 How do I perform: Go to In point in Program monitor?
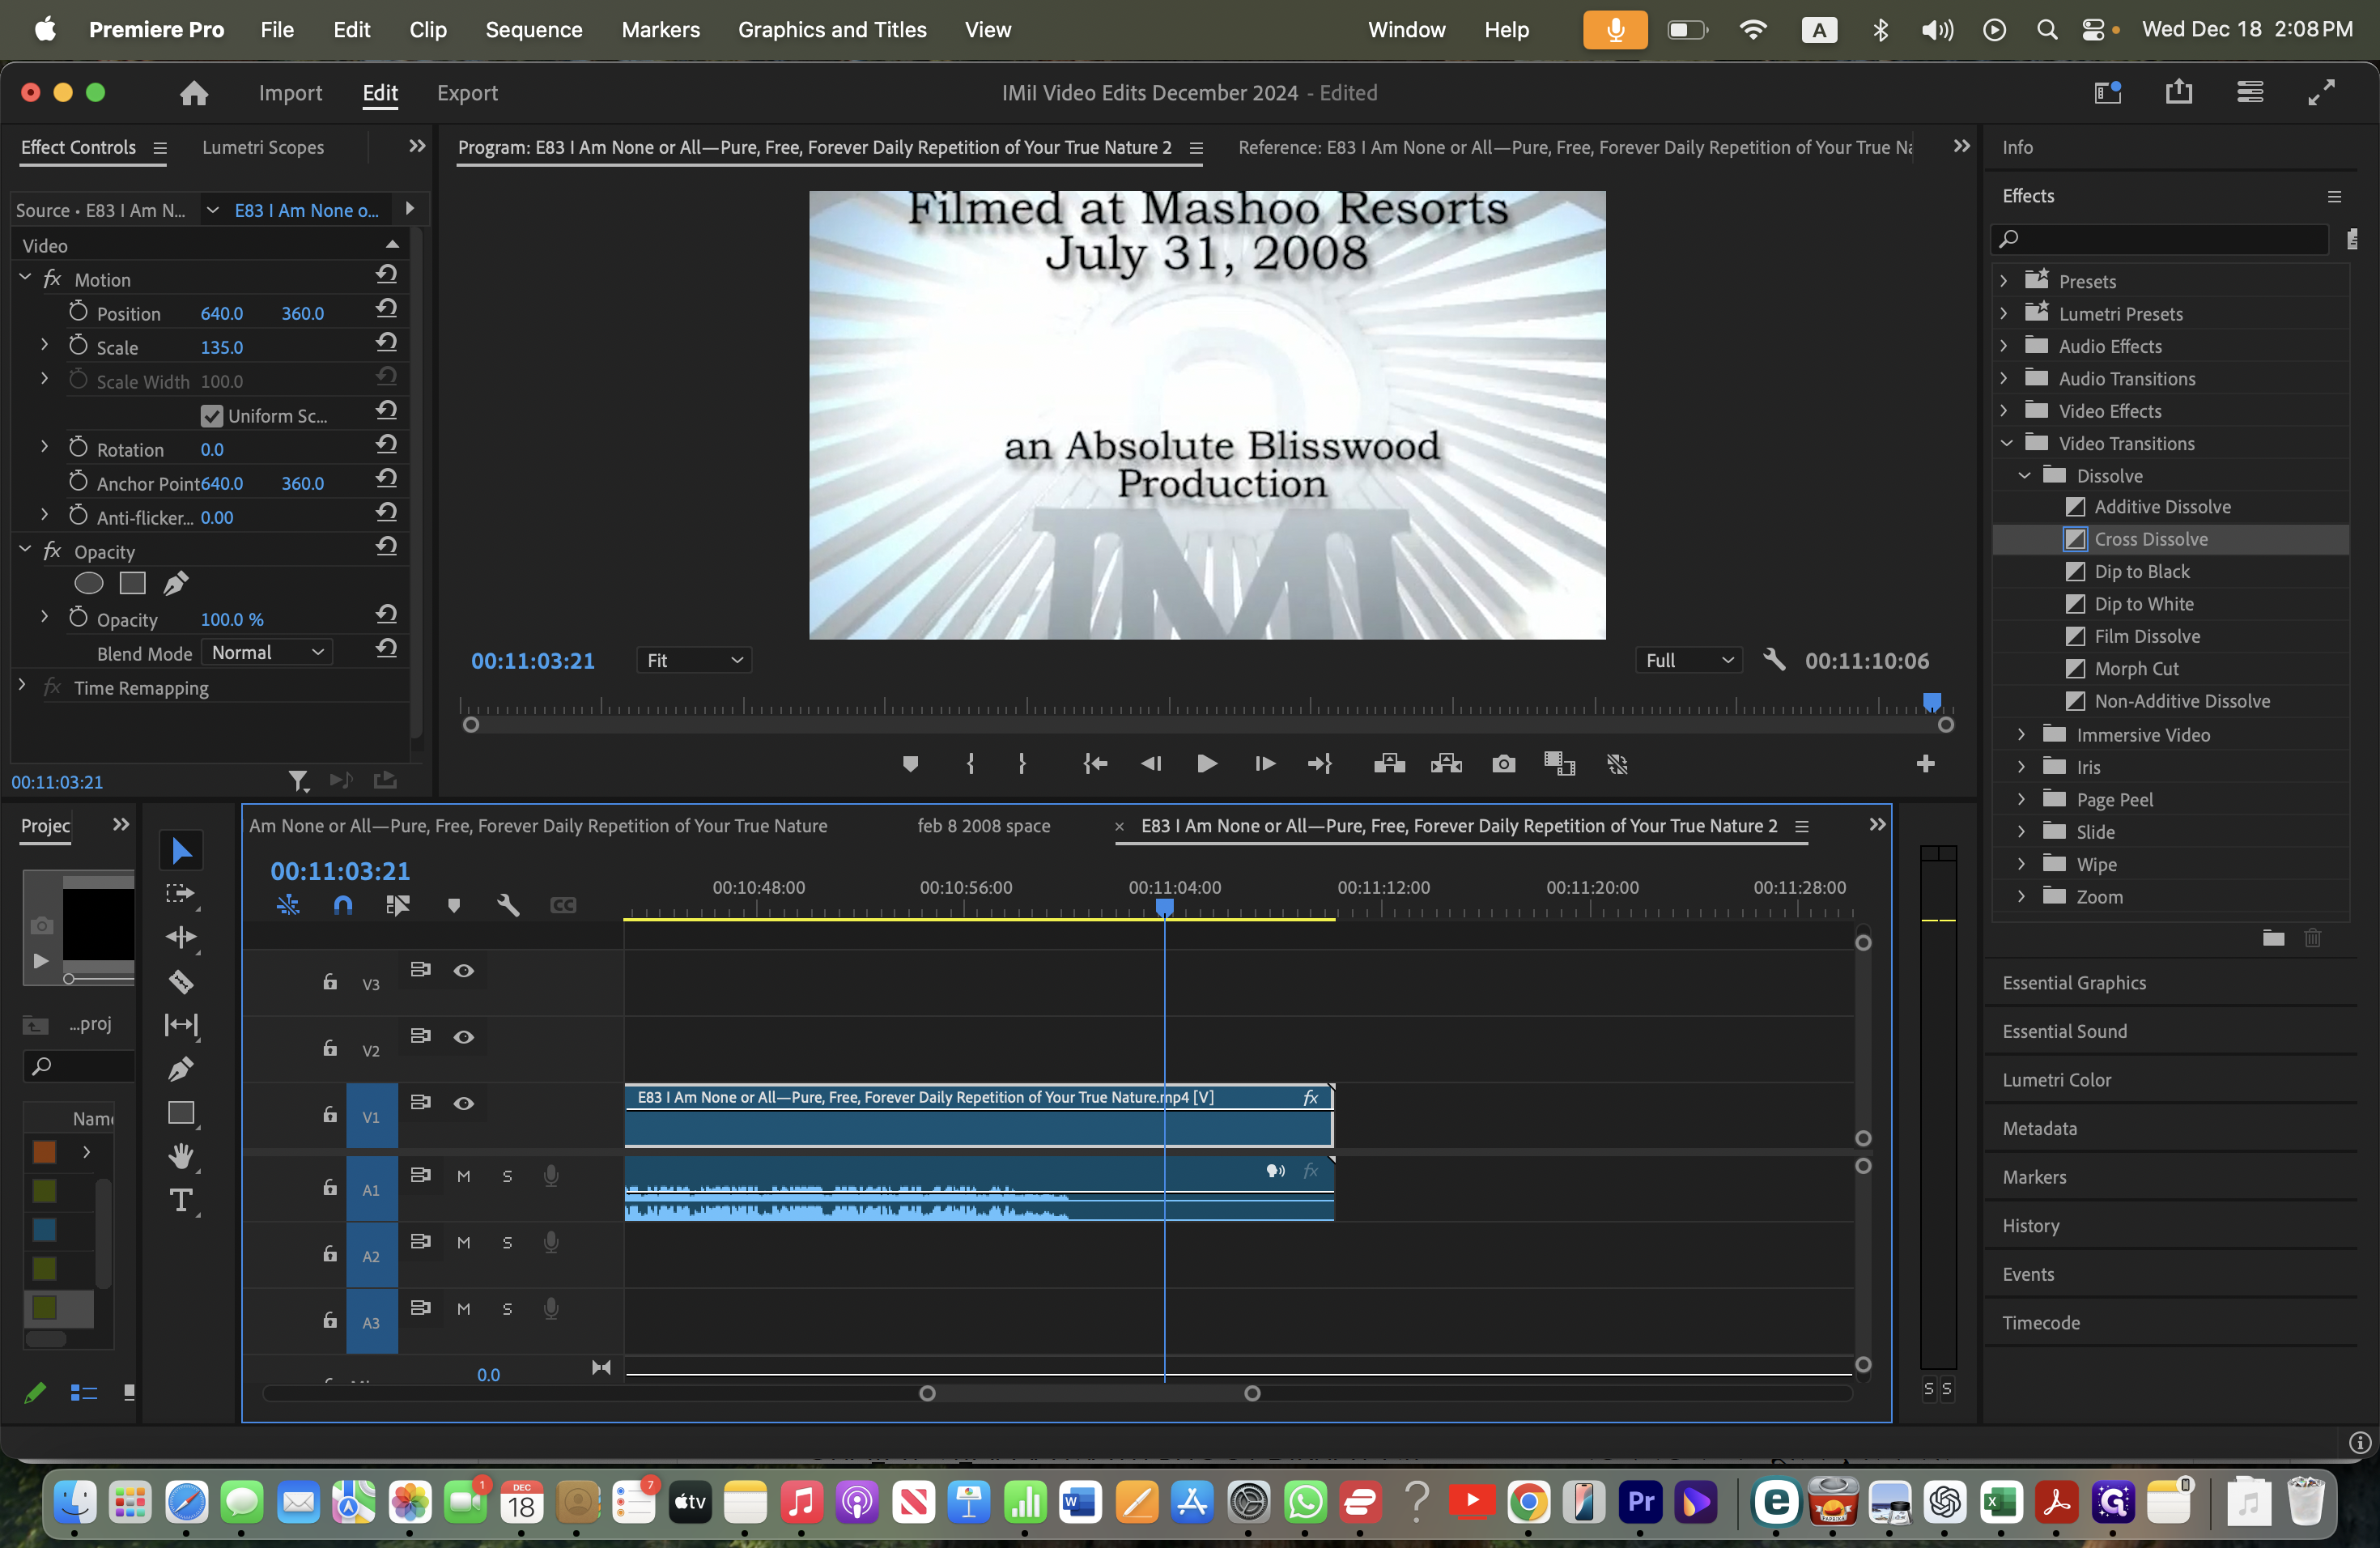point(1095,764)
